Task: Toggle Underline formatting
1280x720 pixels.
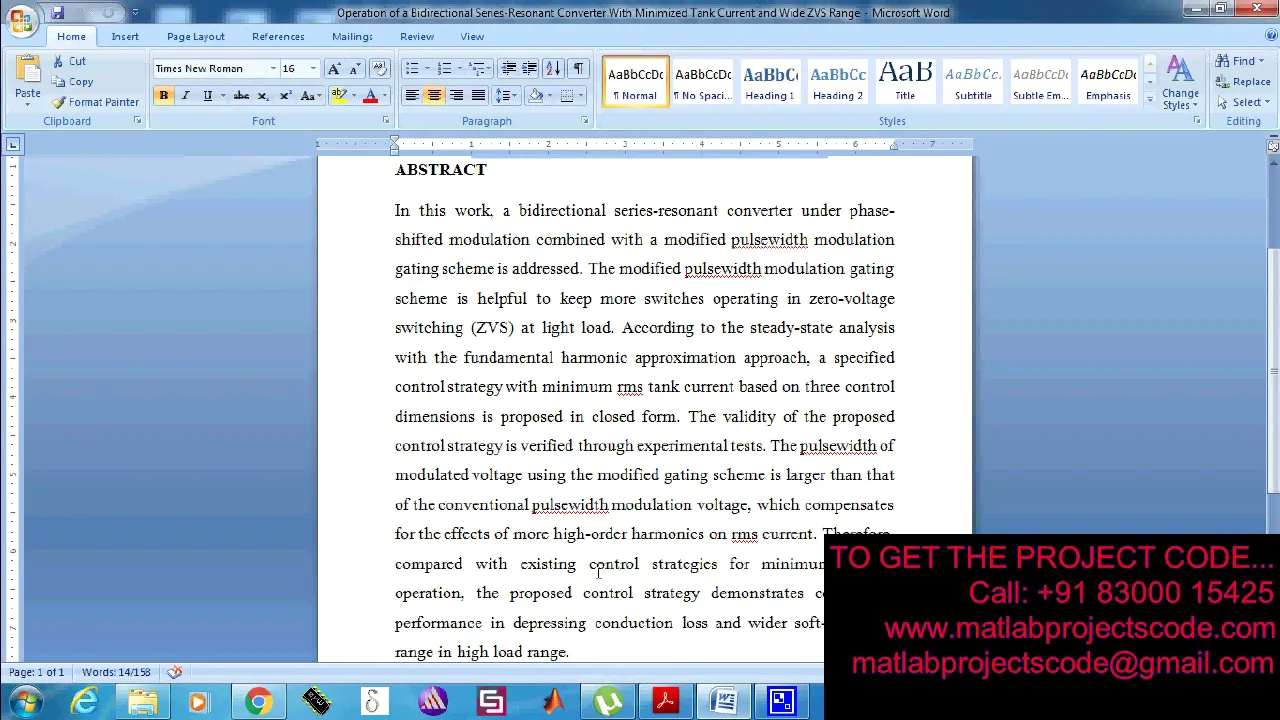Action: pyautogui.click(x=207, y=96)
